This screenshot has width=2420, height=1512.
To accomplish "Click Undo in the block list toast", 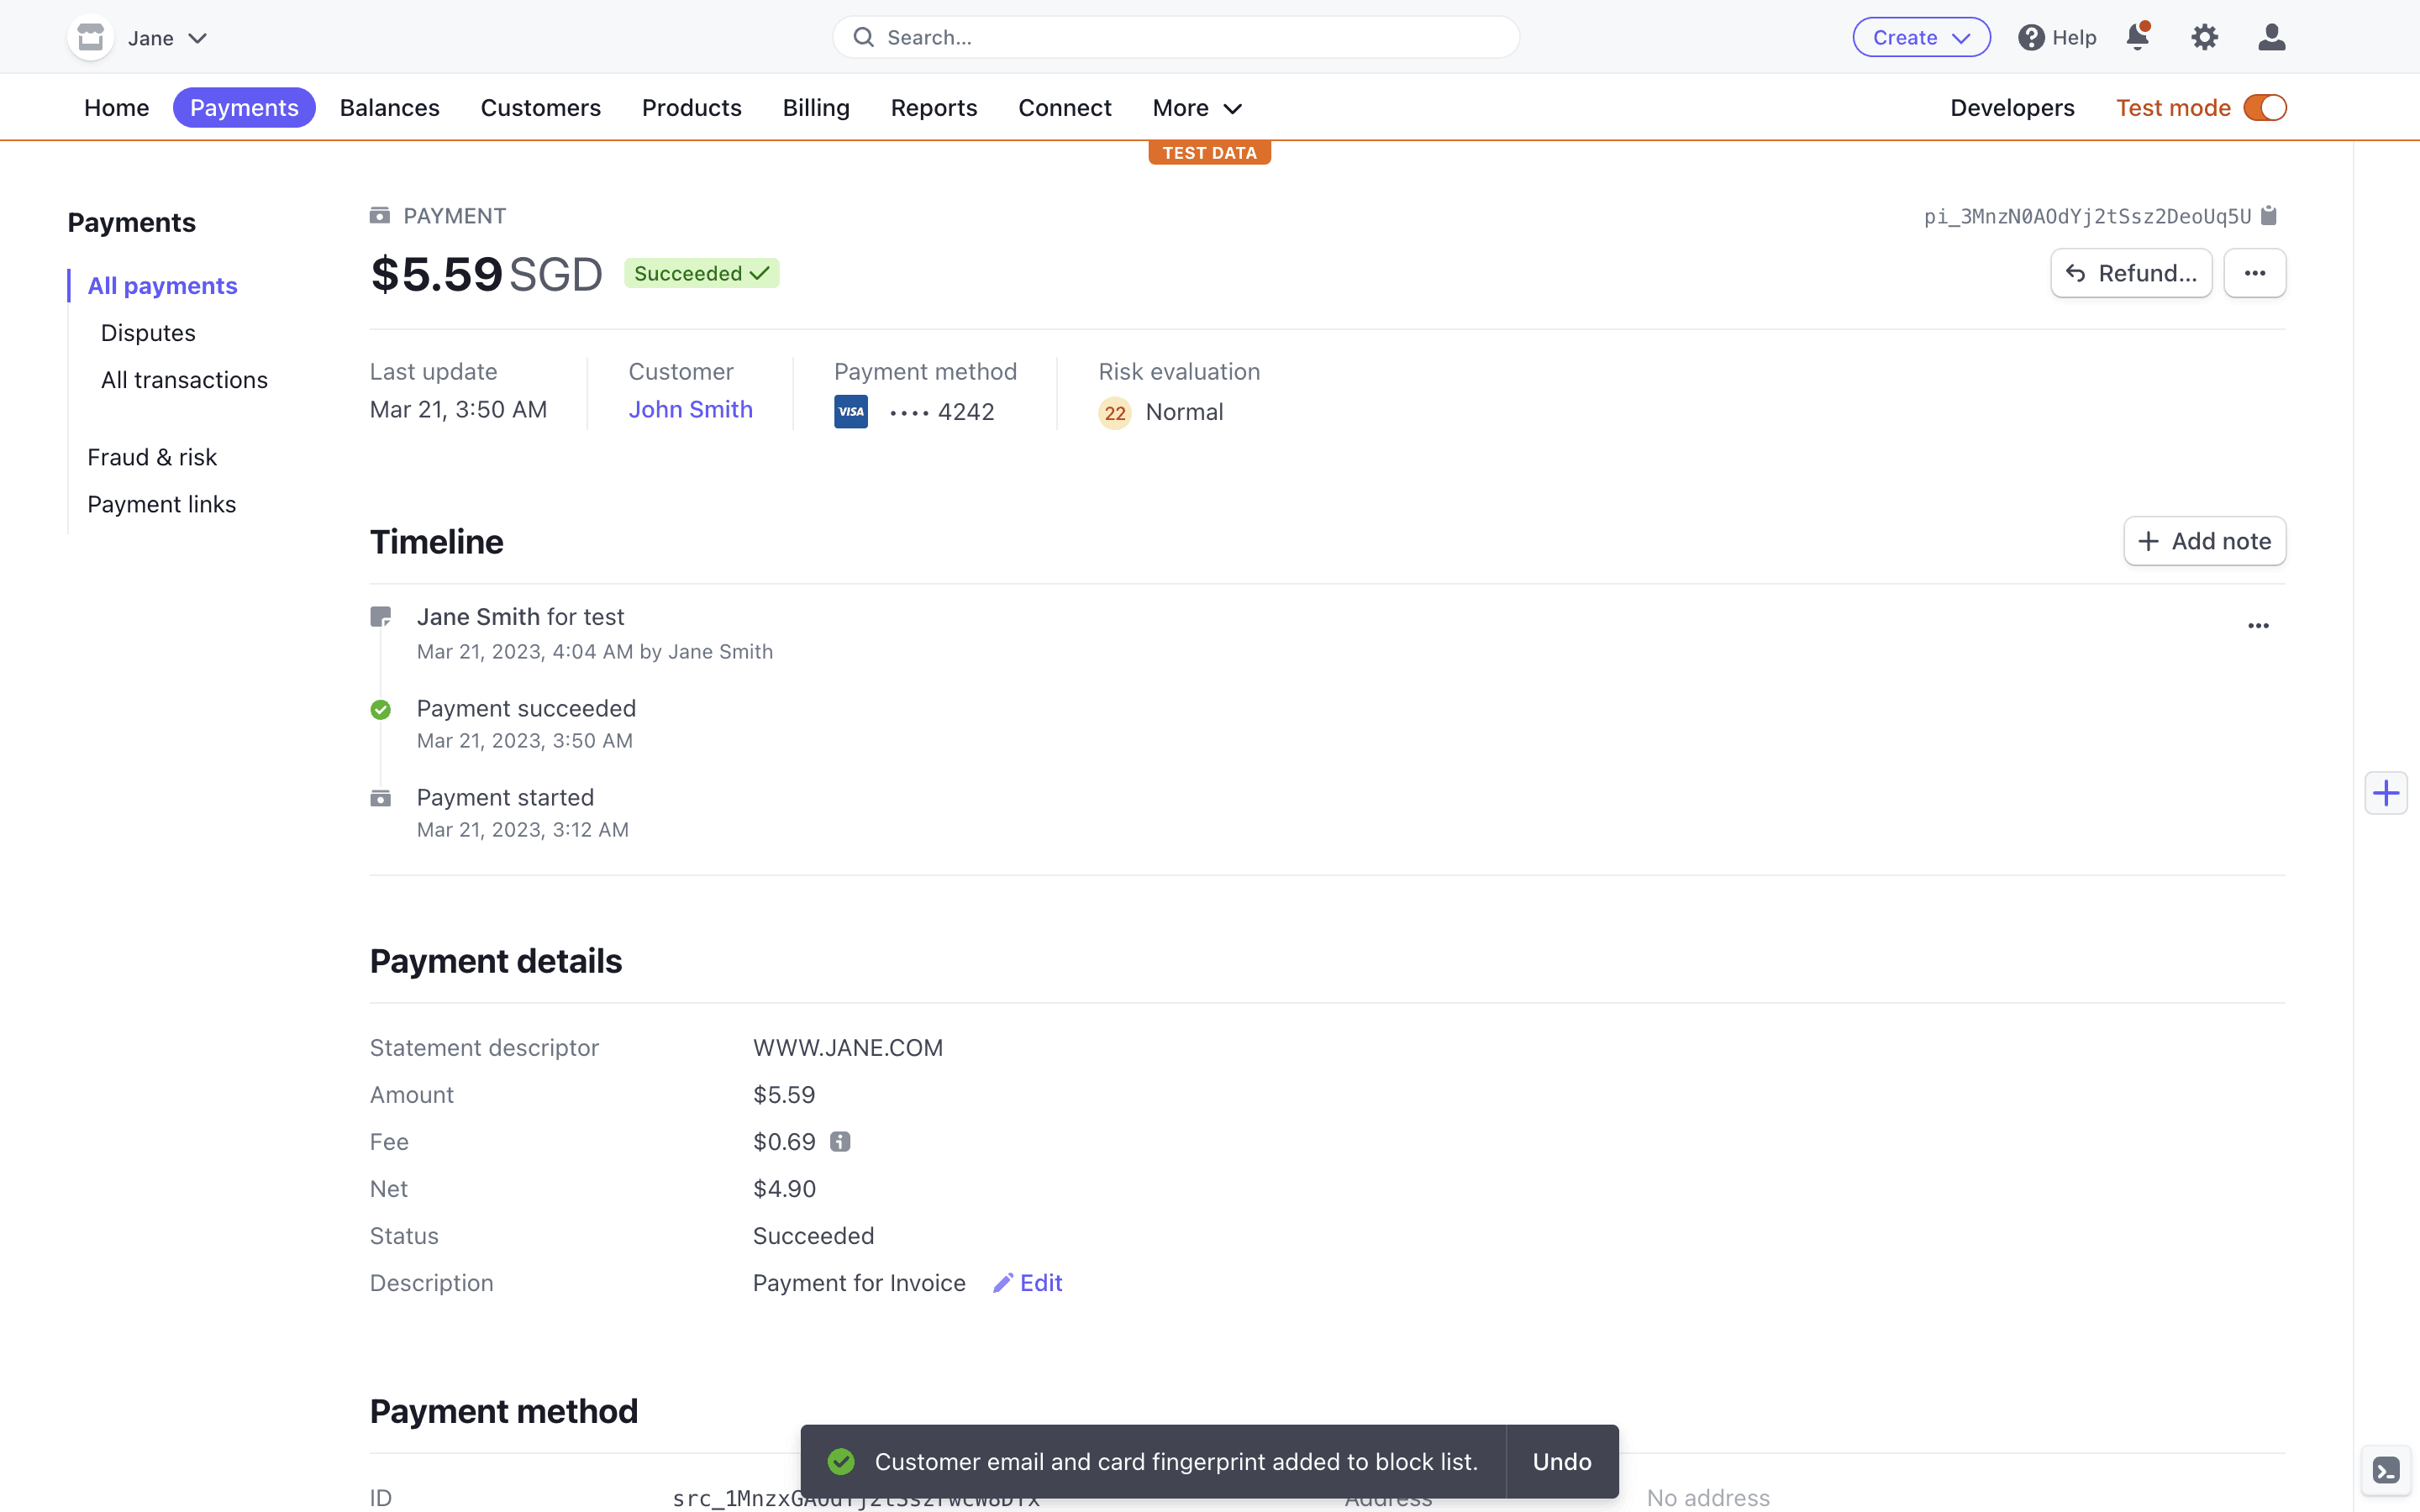I will [1561, 1461].
